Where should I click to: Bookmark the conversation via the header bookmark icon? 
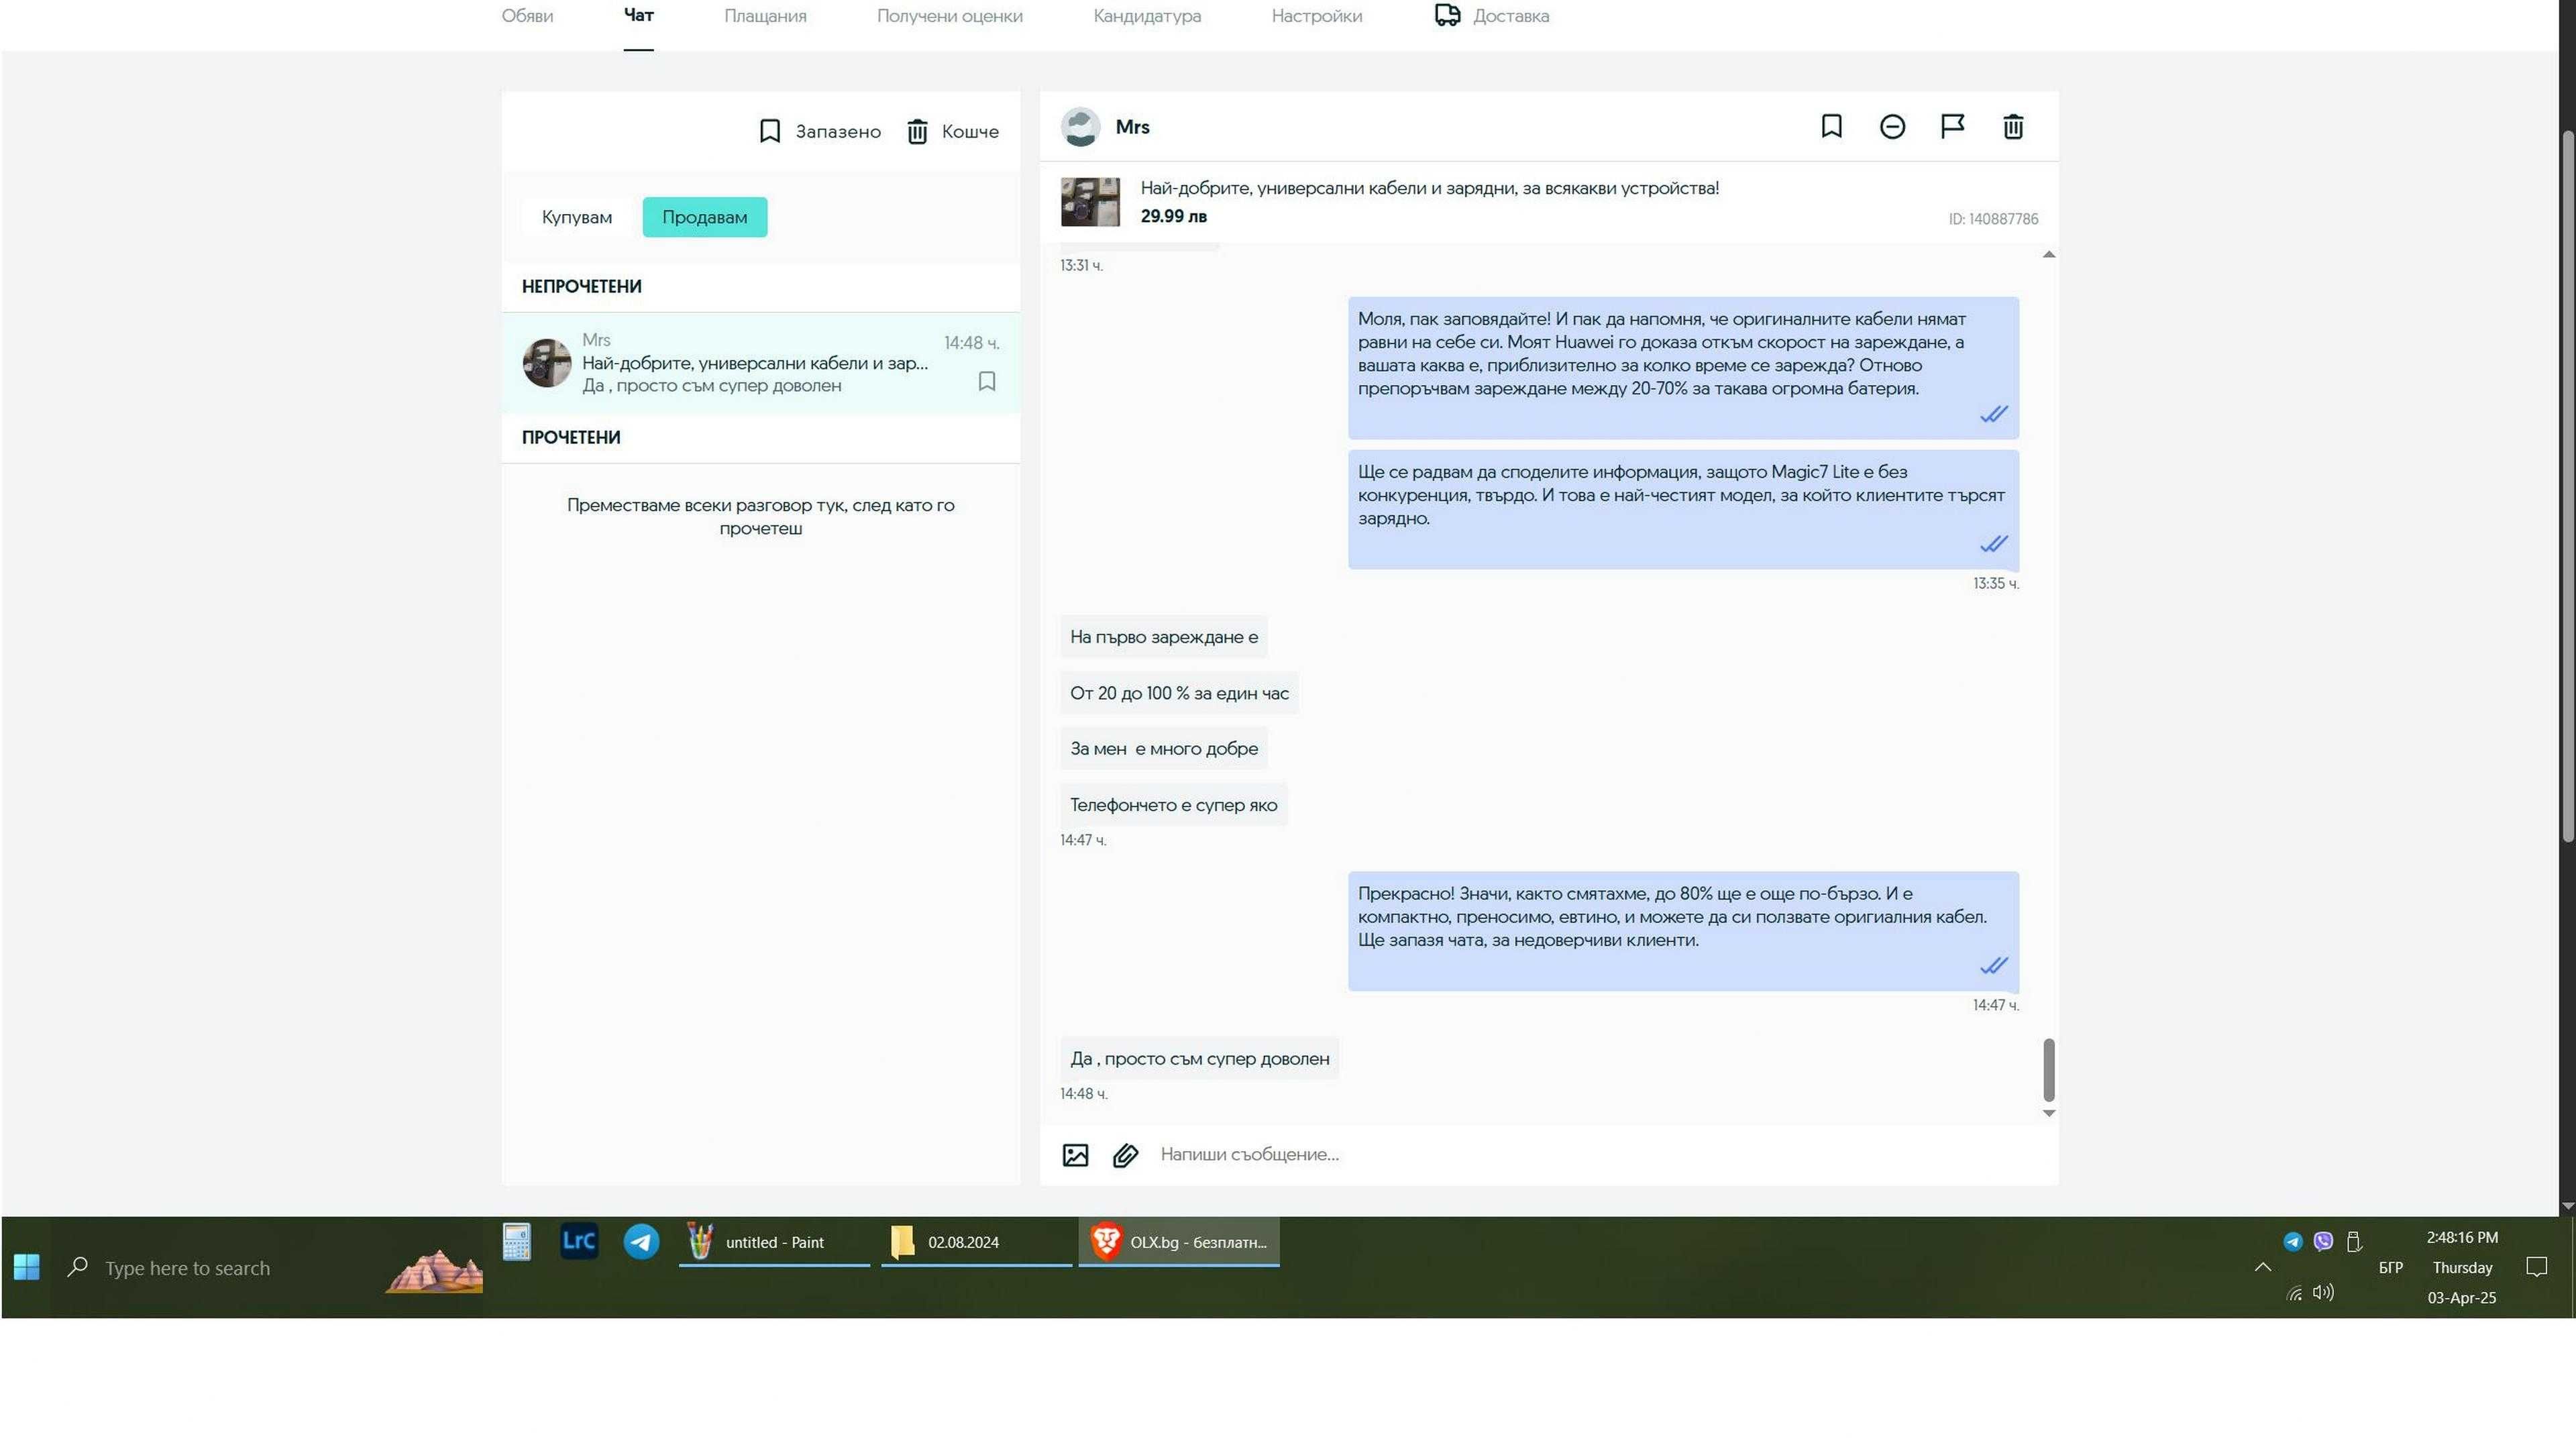point(1831,126)
